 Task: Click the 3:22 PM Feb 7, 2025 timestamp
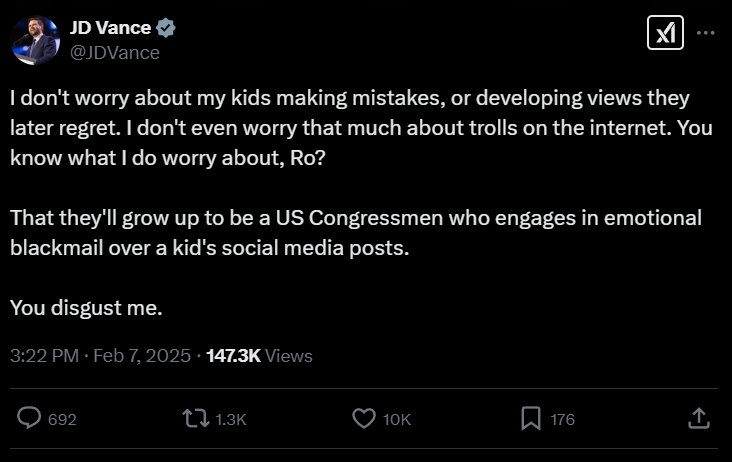tap(100, 356)
